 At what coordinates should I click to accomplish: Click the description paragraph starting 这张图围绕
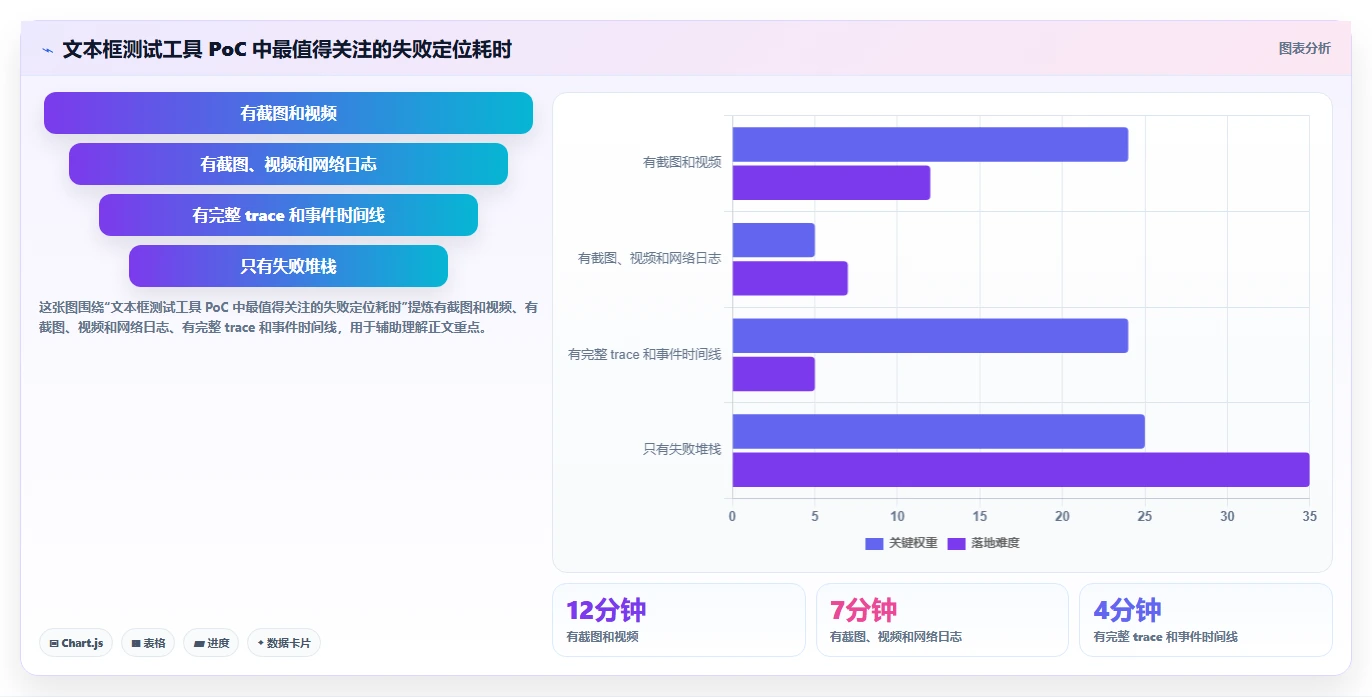coord(288,317)
